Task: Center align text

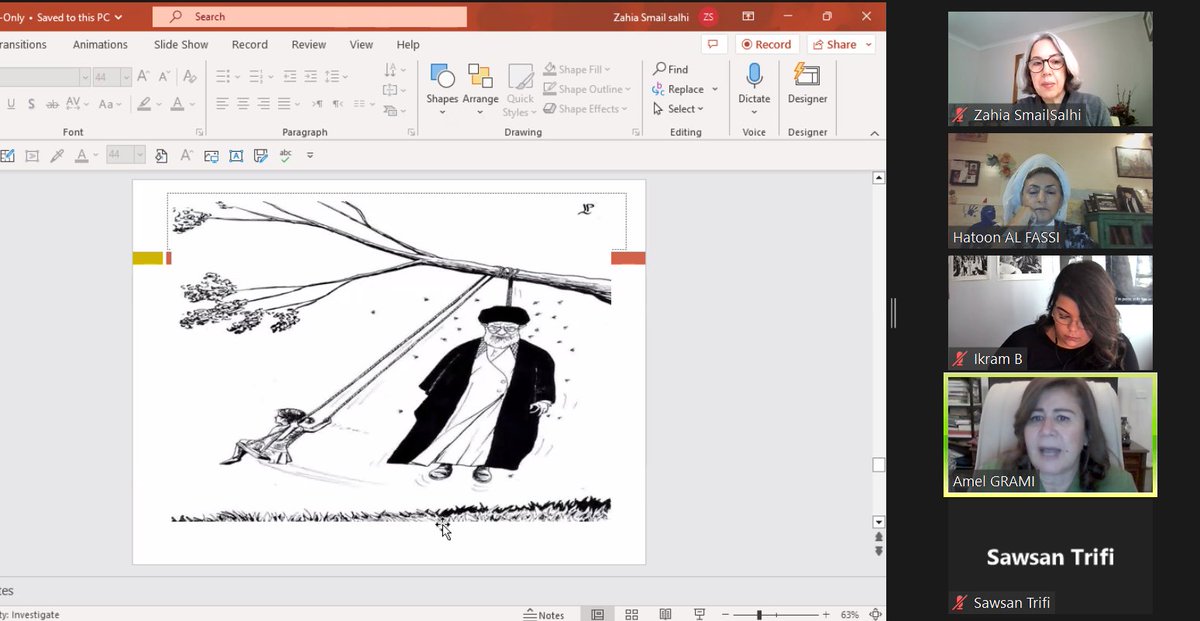Action: click(243, 104)
